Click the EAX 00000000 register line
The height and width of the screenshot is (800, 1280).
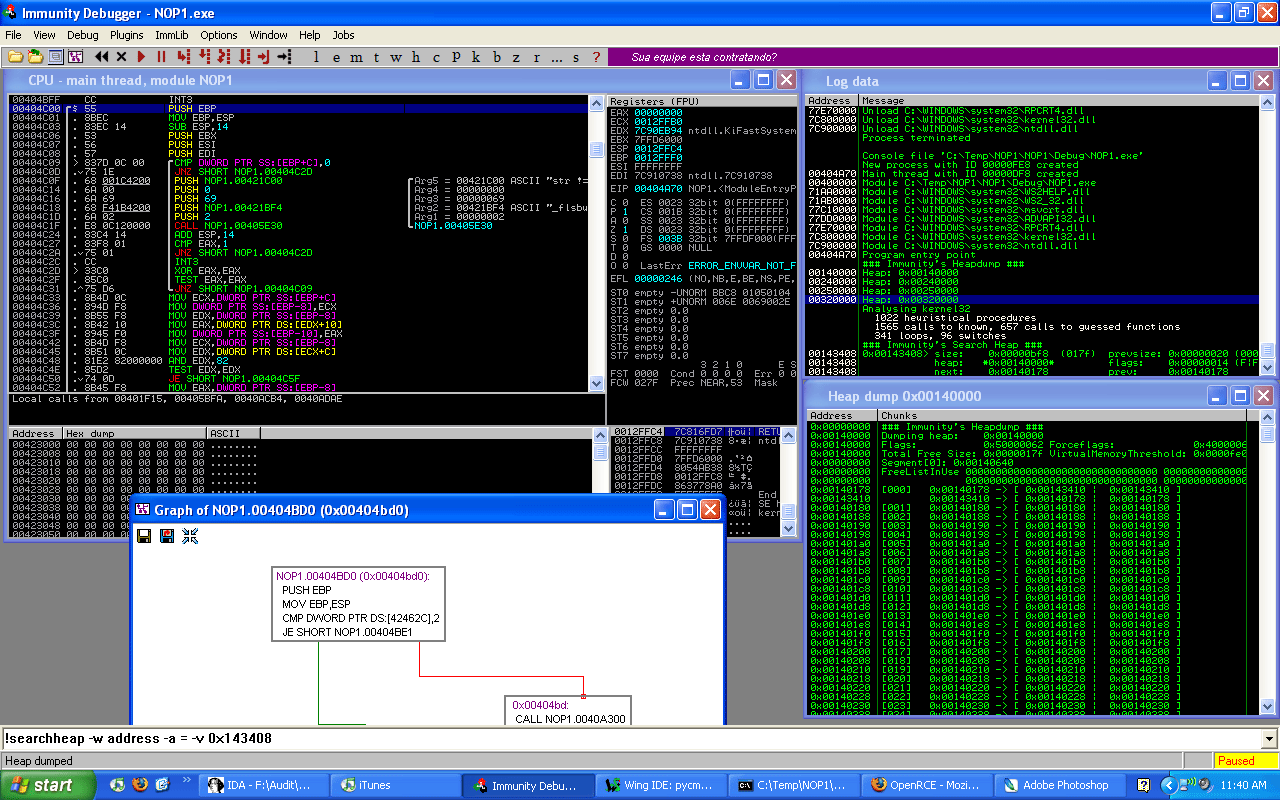(x=645, y=113)
